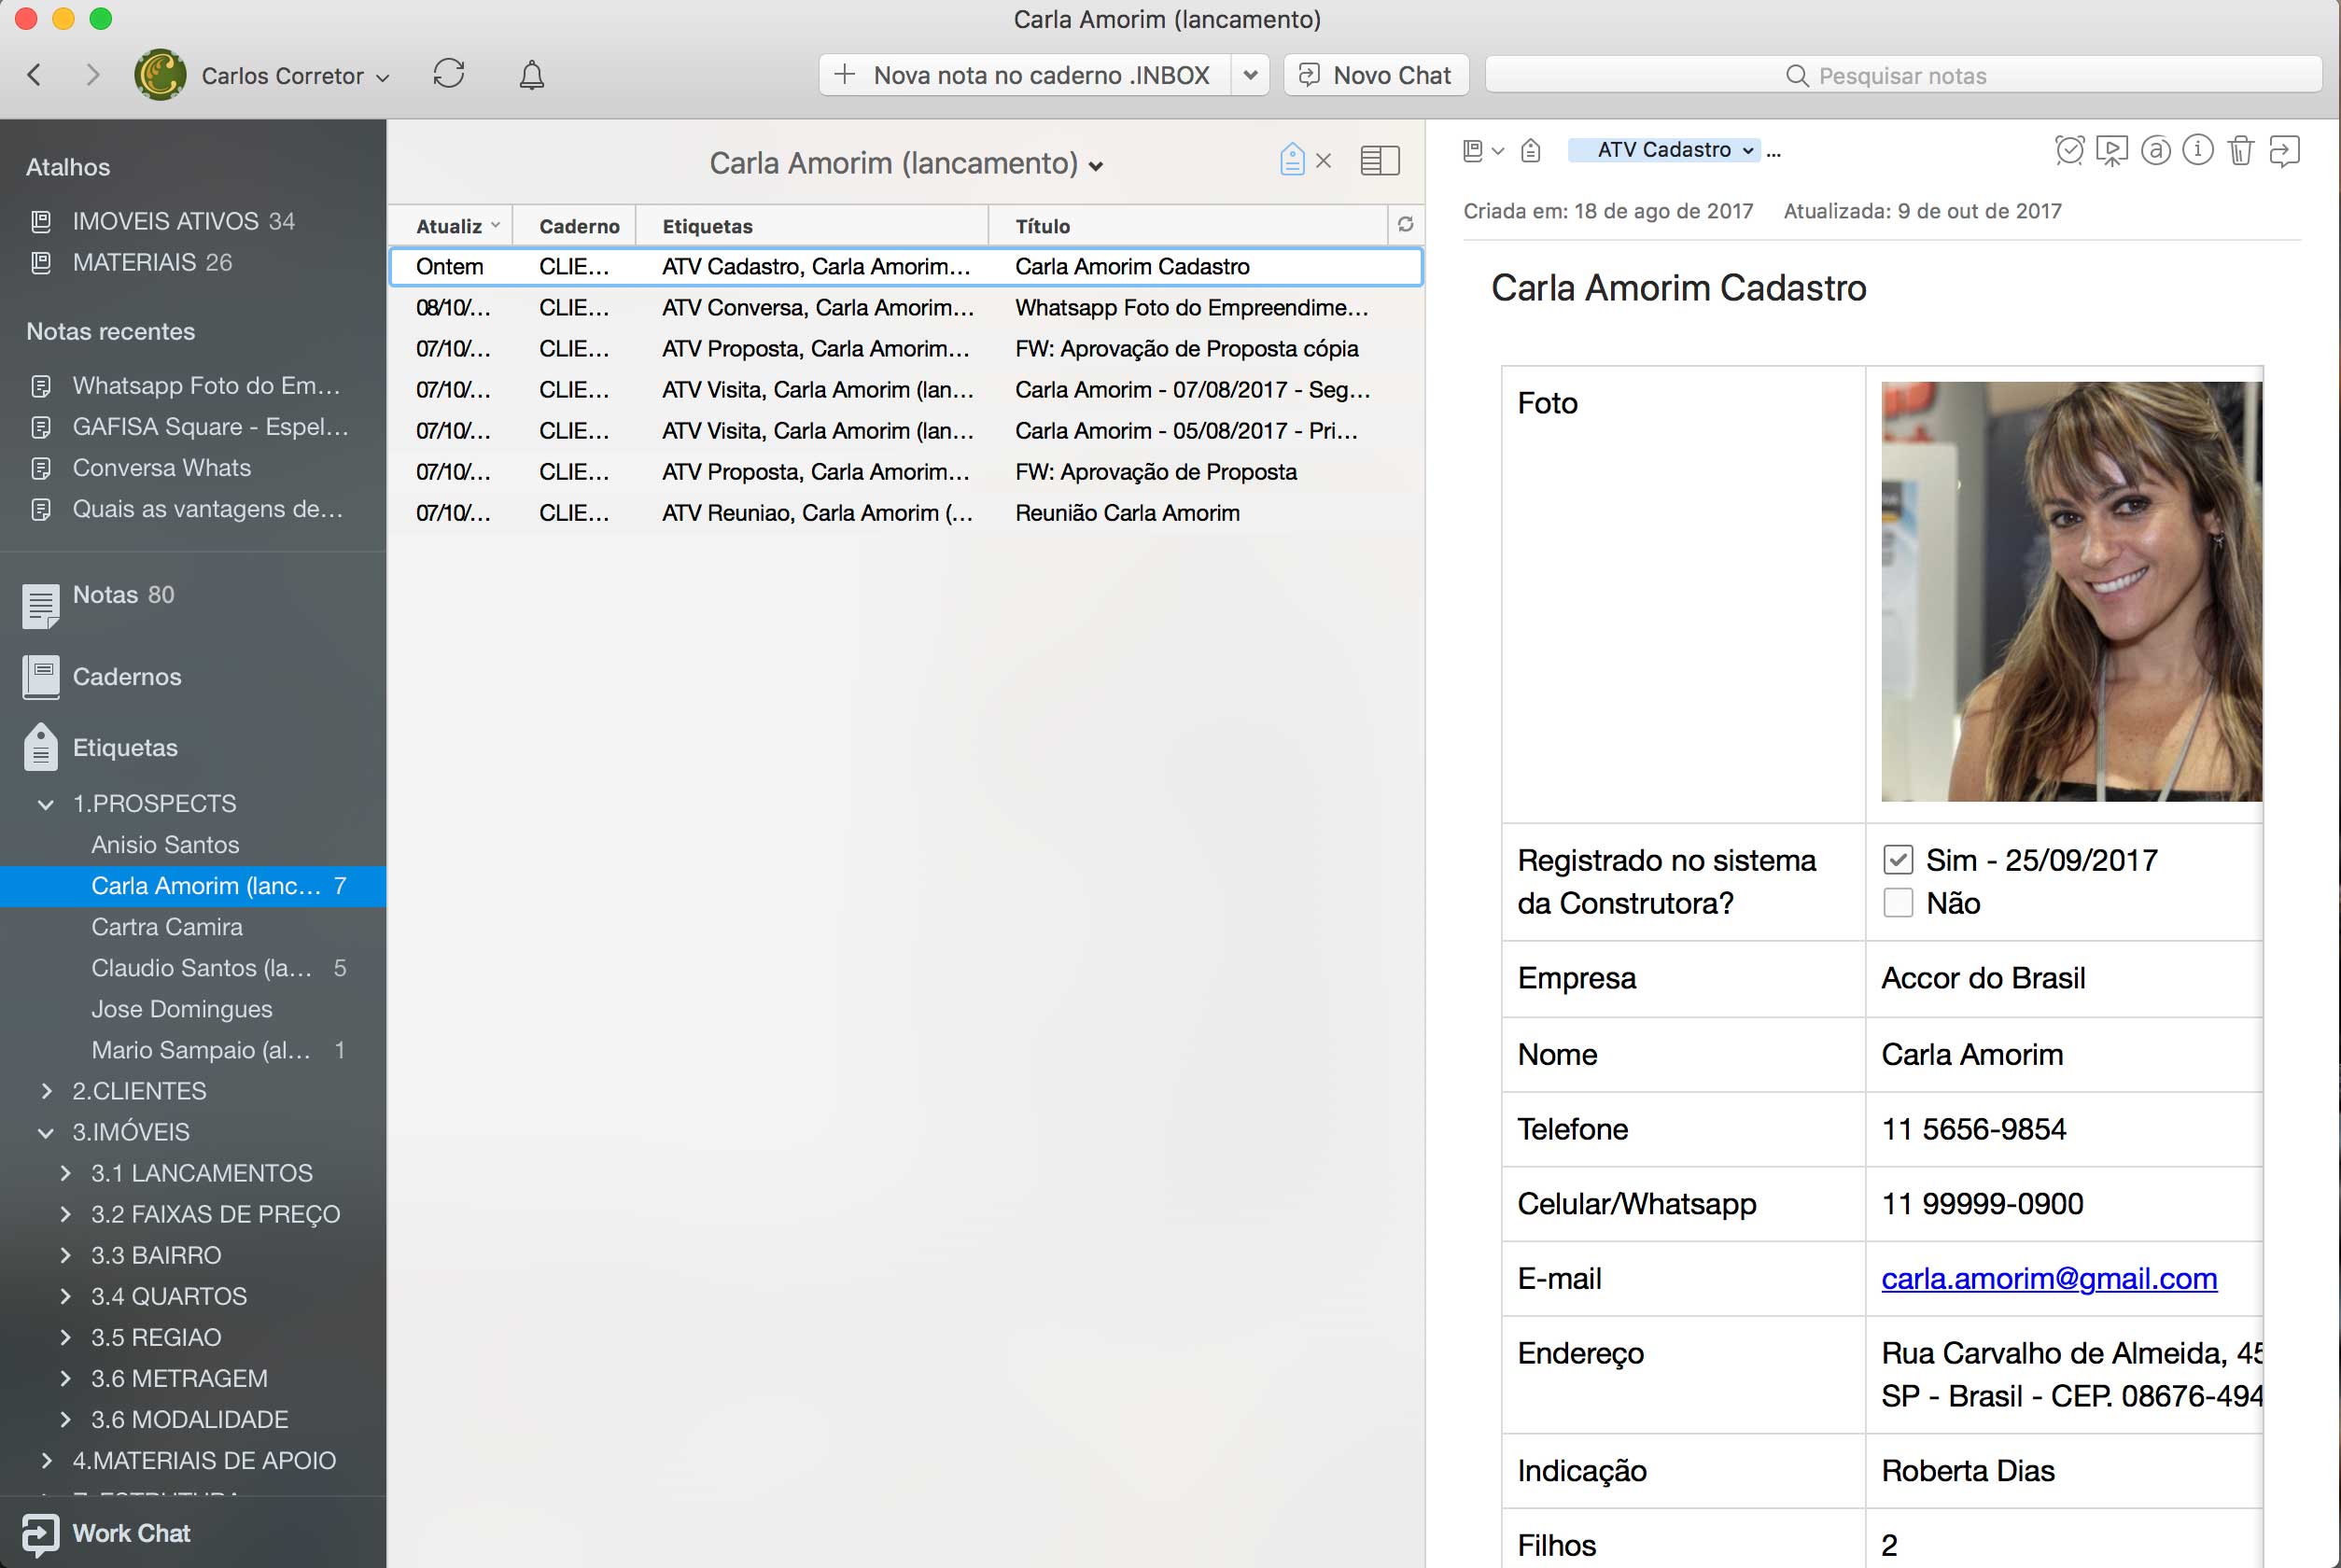Collapse the 1.PROSPECTS tag group
This screenshot has width=2341, height=1568.
(x=46, y=804)
